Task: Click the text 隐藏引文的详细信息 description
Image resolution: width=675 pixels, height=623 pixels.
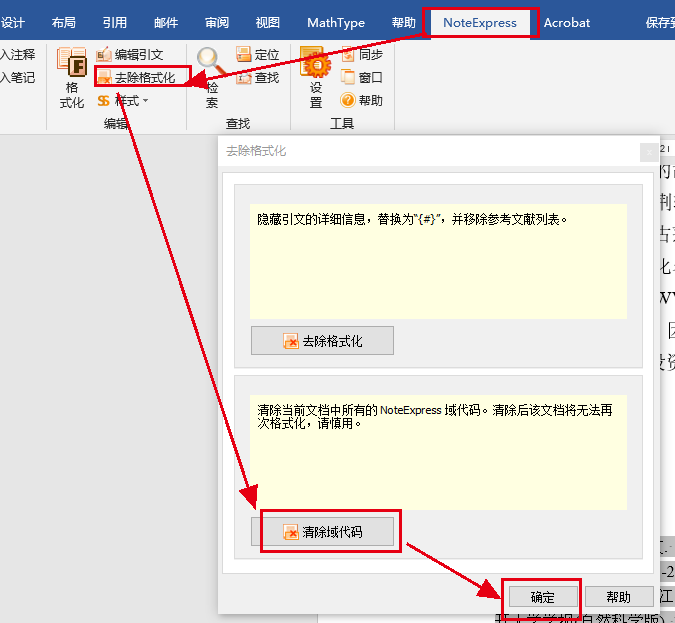Action: [412, 220]
